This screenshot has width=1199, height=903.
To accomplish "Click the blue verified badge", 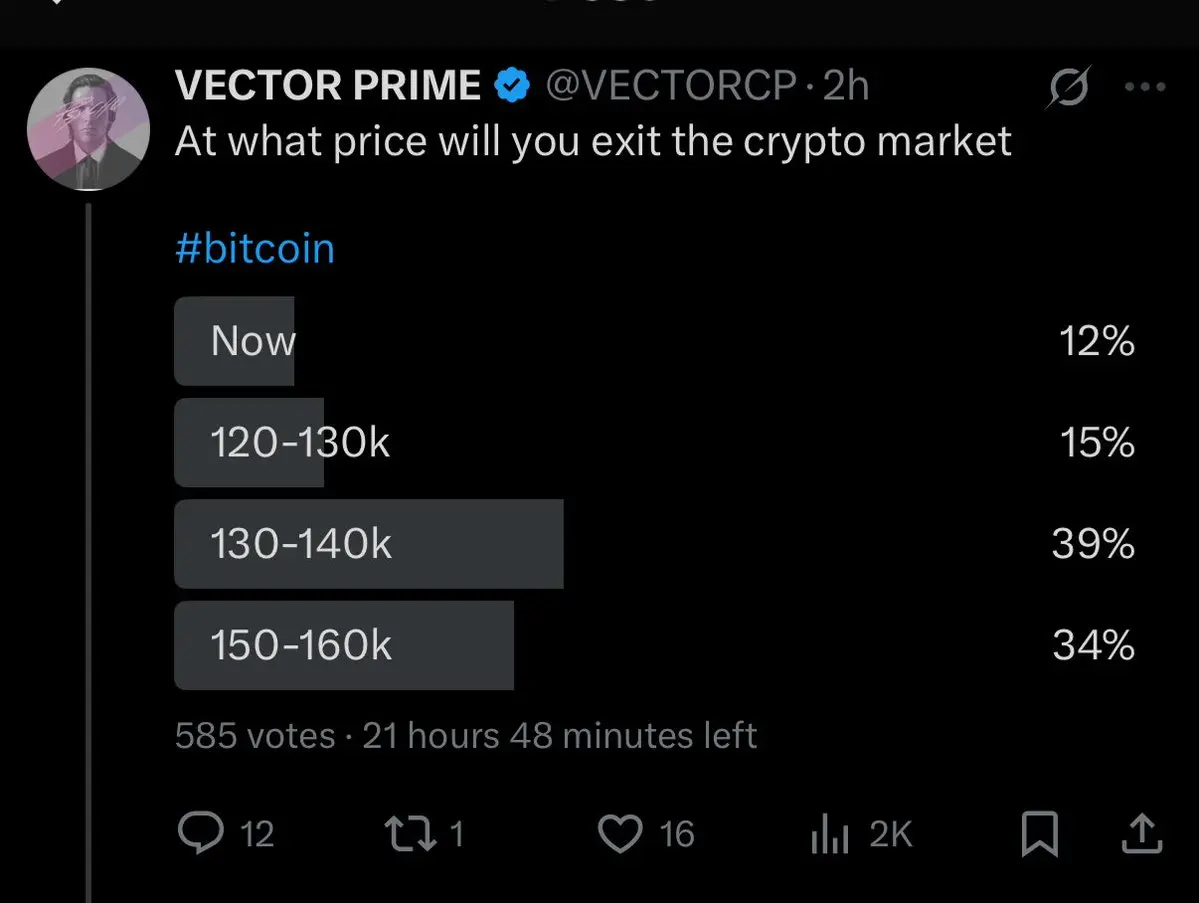I will [x=512, y=85].
